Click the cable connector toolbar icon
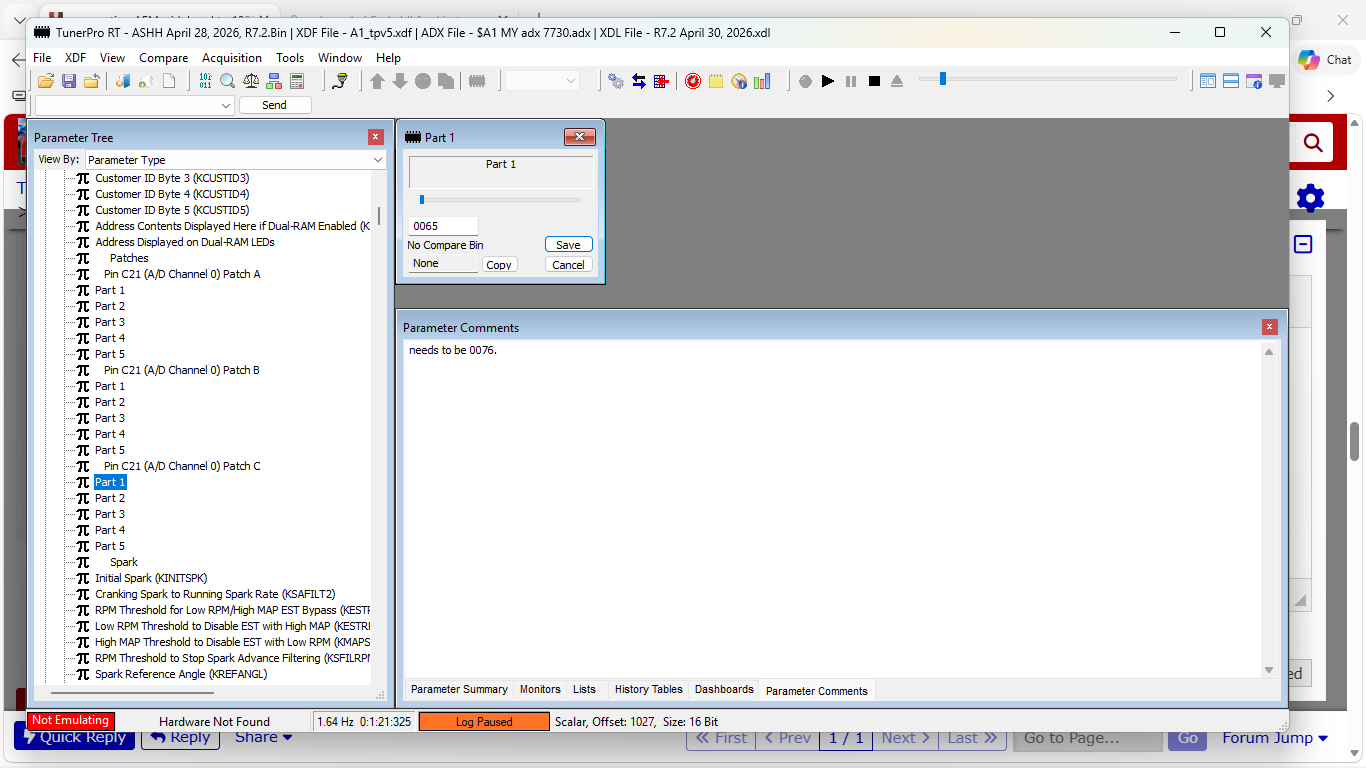1366x768 pixels. 340,81
